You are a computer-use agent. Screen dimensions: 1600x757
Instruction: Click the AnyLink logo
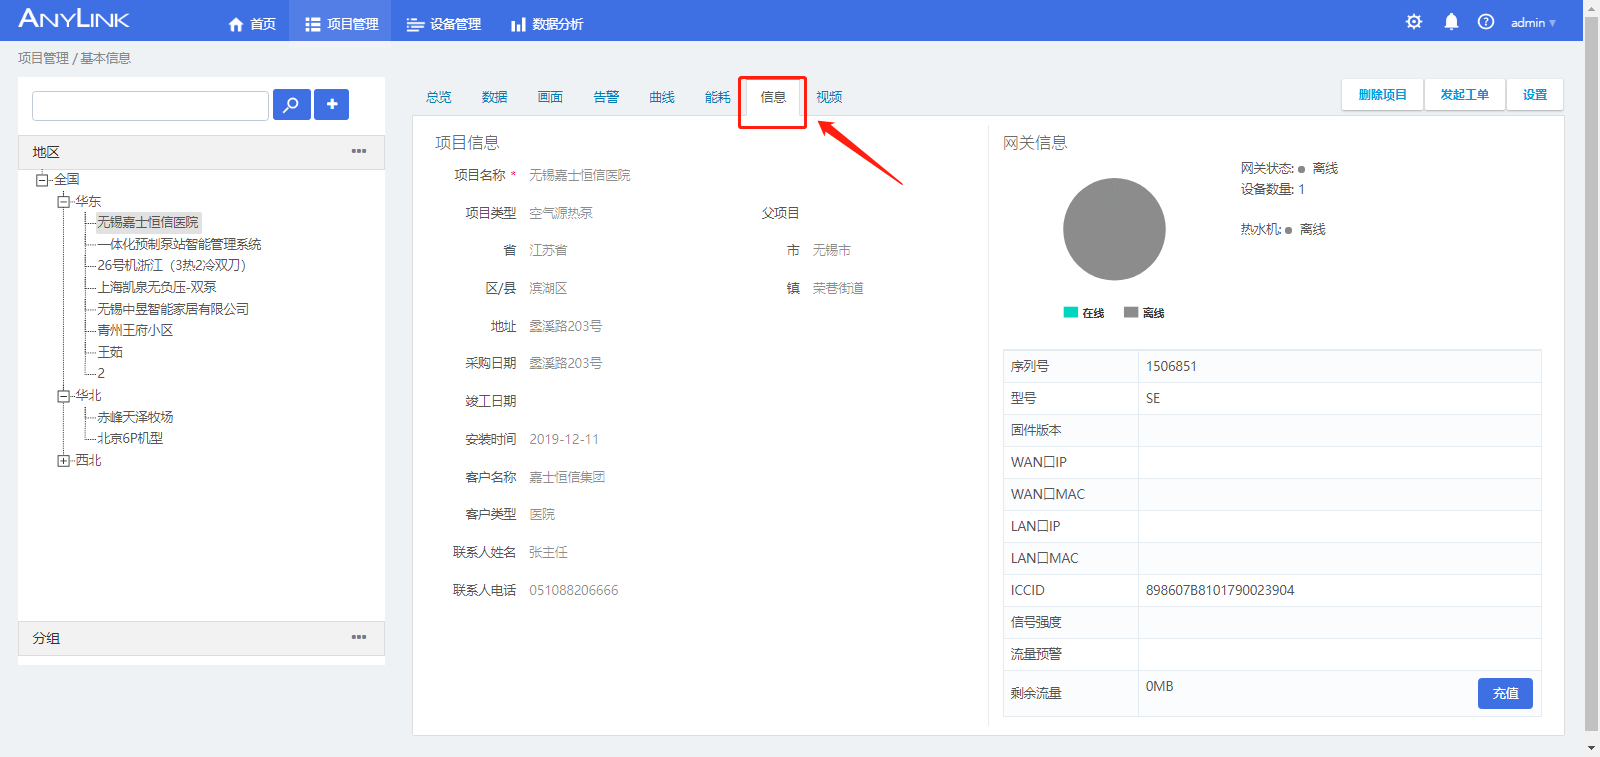coord(74,18)
